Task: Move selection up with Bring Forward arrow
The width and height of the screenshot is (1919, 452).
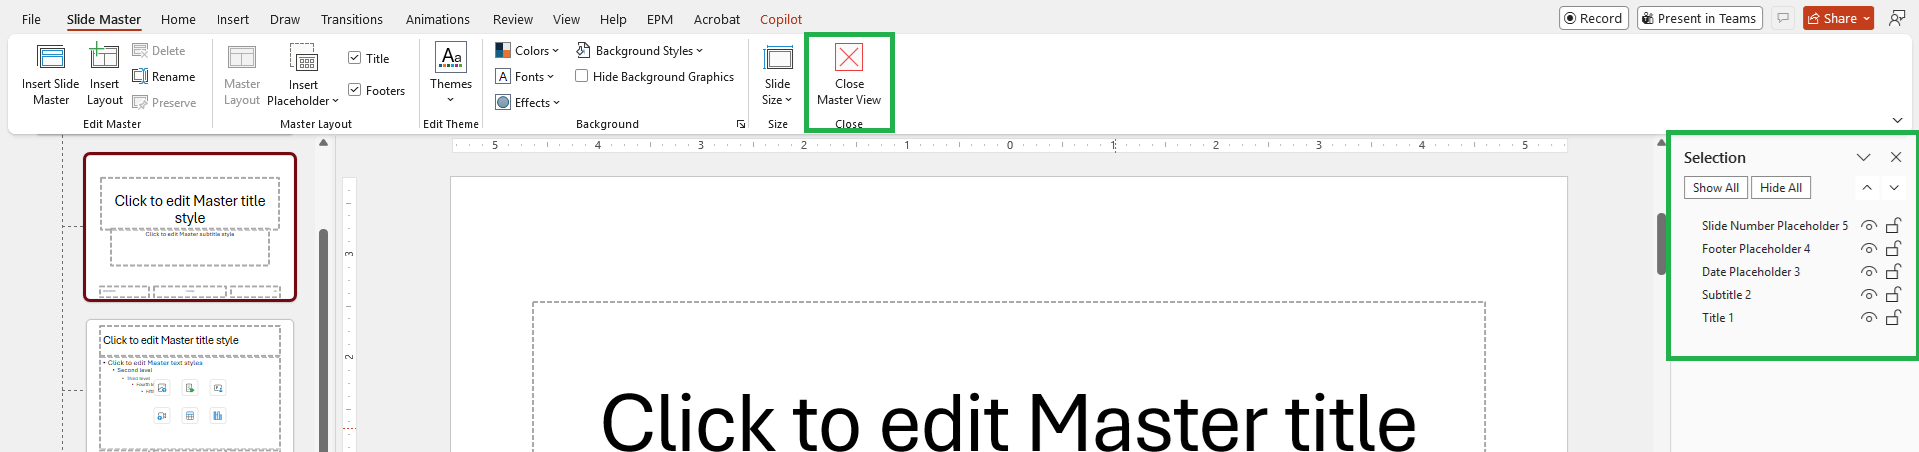Action: coord(1867,188)
